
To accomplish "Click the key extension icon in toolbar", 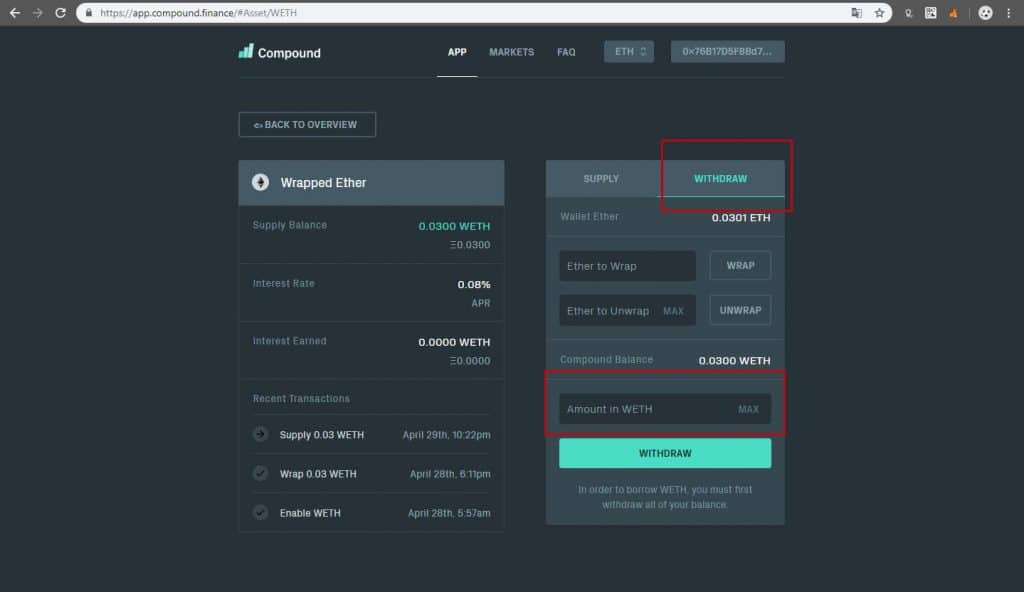I will coord(908,13).
